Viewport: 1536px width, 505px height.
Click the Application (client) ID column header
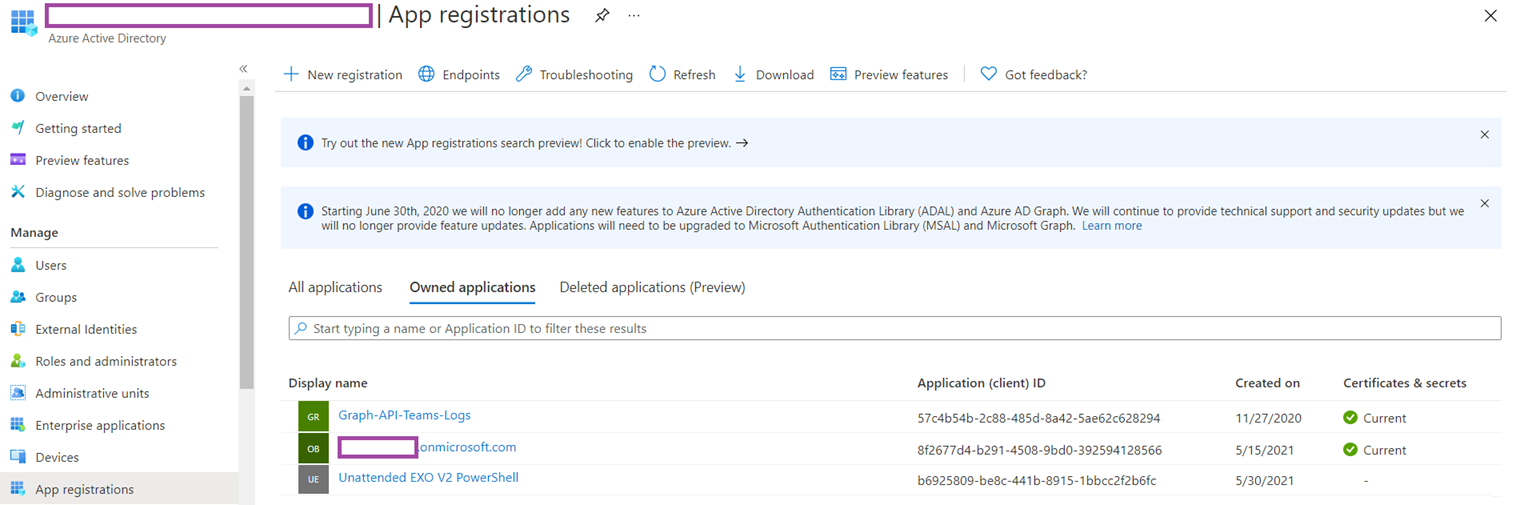[981, 383]
